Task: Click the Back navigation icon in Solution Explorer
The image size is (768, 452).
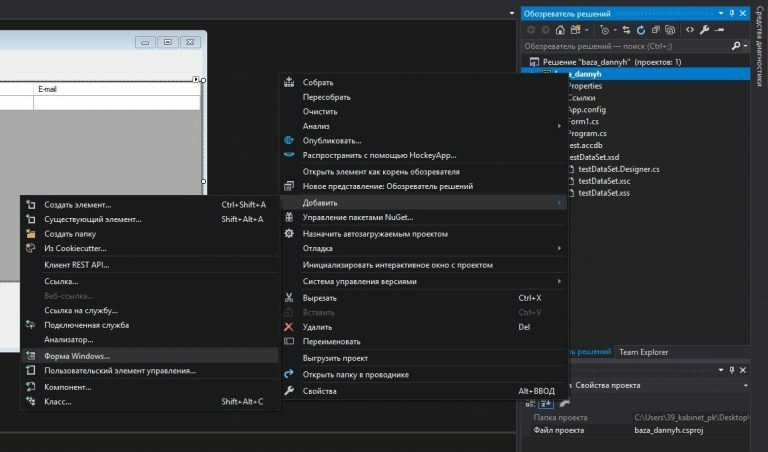Action: (x=531, y=30)
